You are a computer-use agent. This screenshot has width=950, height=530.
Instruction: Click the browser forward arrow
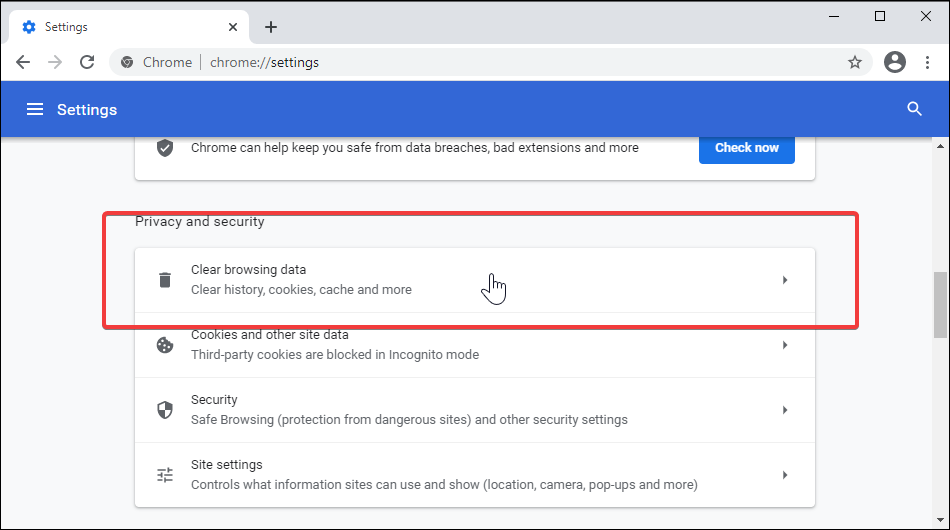pos(55,62)
